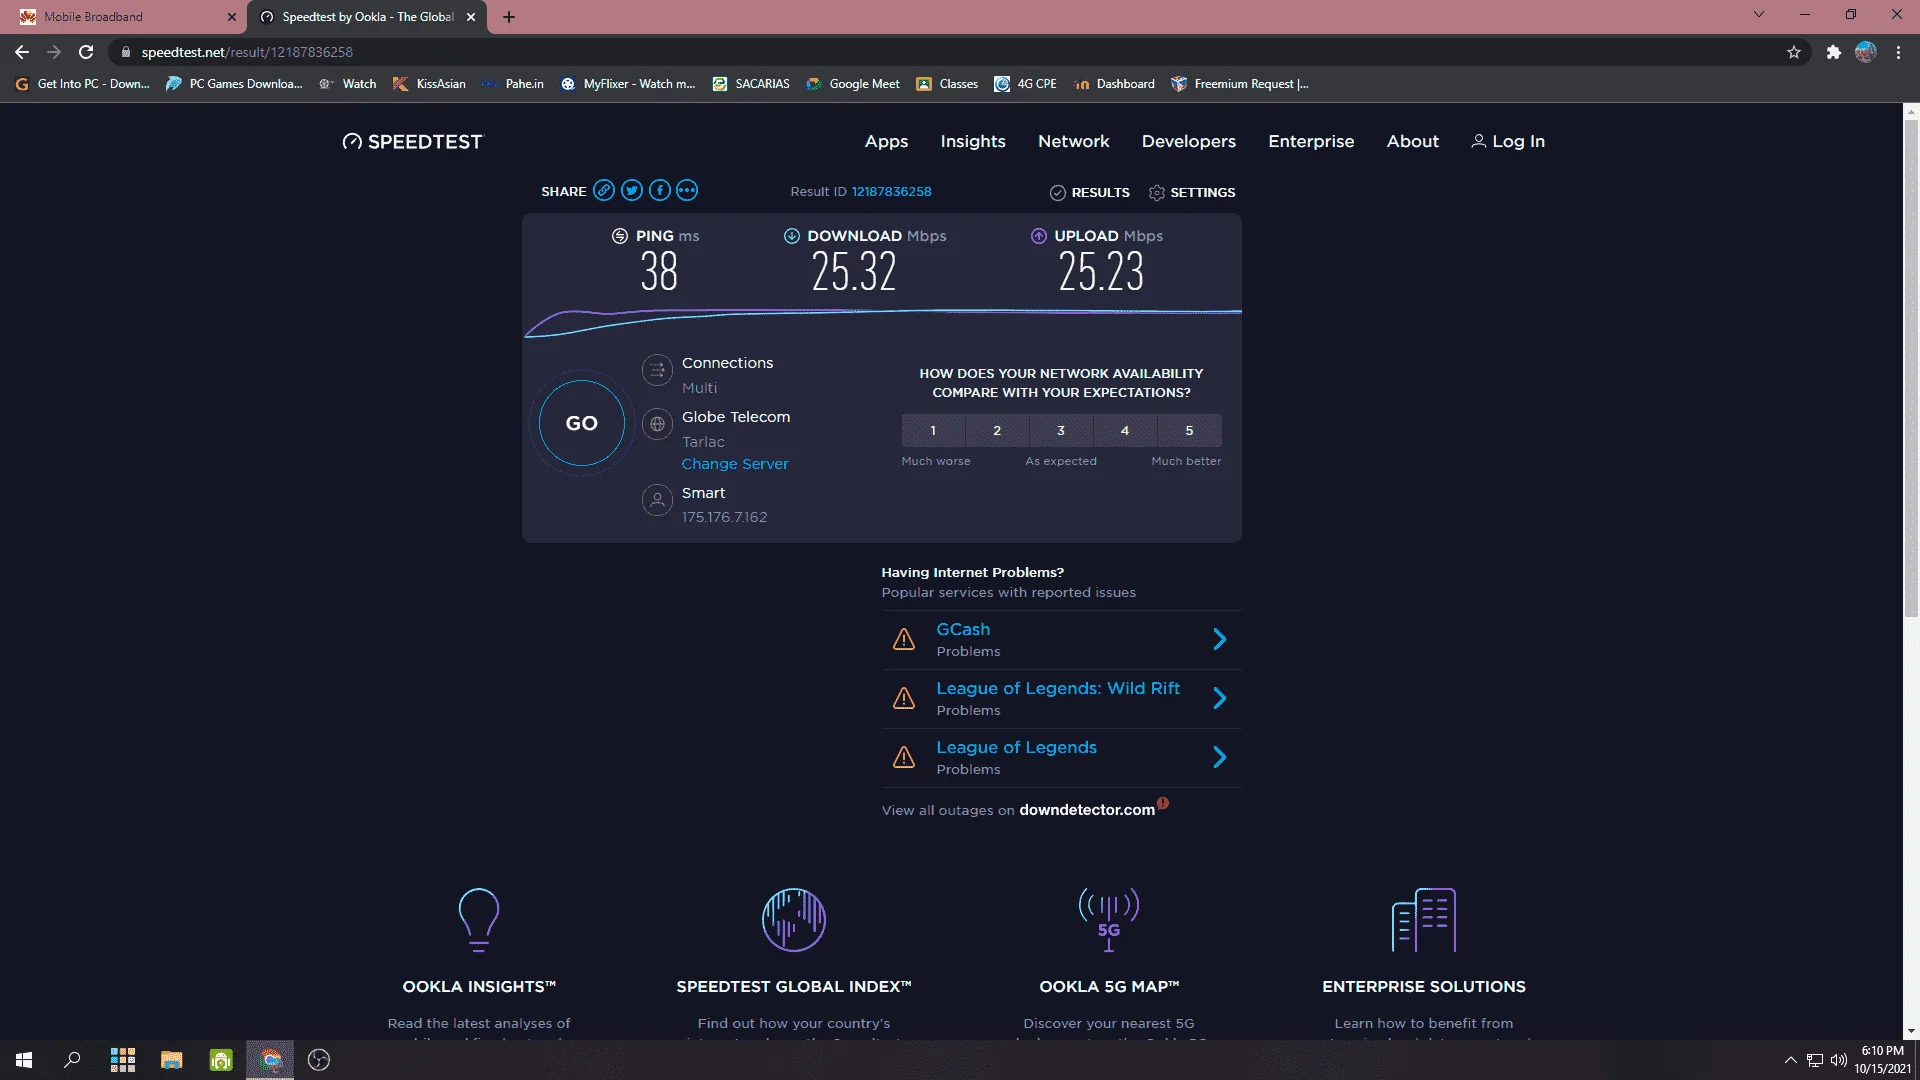The image size is (1920, 1080).
Task: Click Log In
Action: pyautogui.click(x=1508, y=142)
